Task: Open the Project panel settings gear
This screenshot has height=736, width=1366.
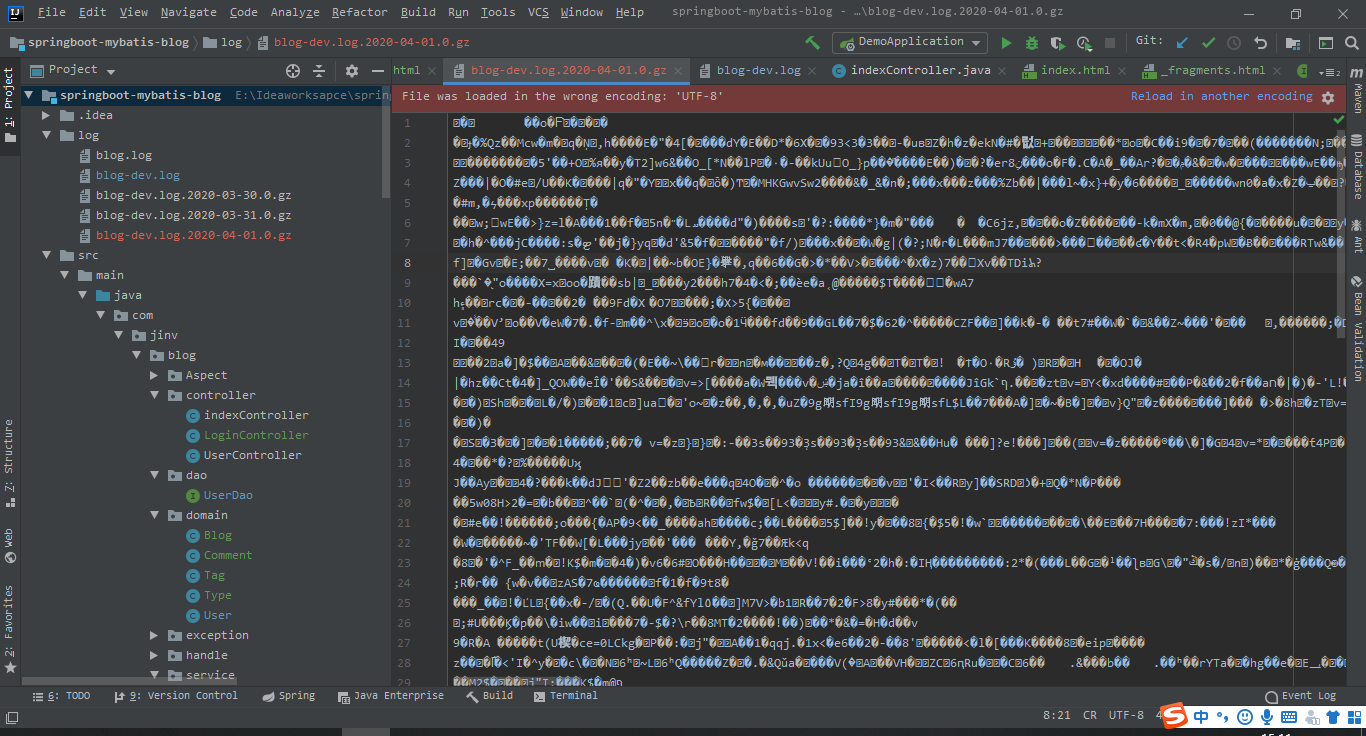Action: 351,71
